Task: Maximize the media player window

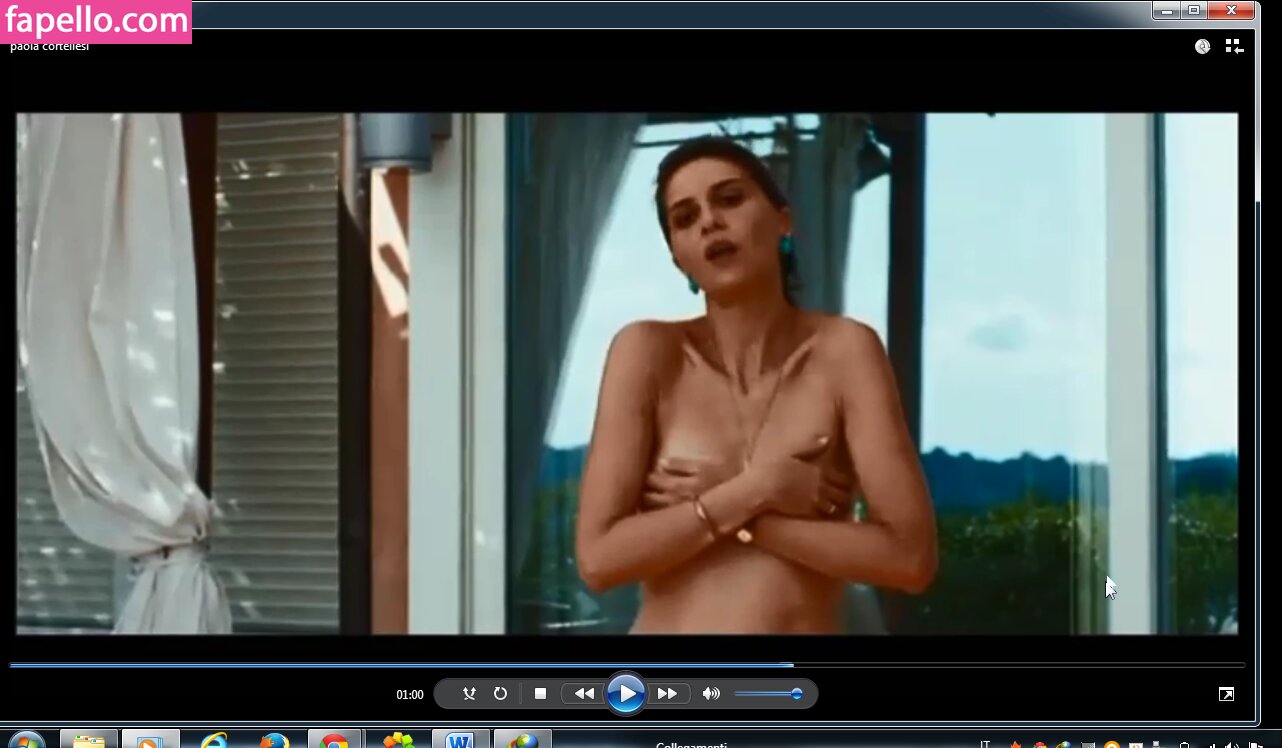Action: click(x=1193, y=10)
